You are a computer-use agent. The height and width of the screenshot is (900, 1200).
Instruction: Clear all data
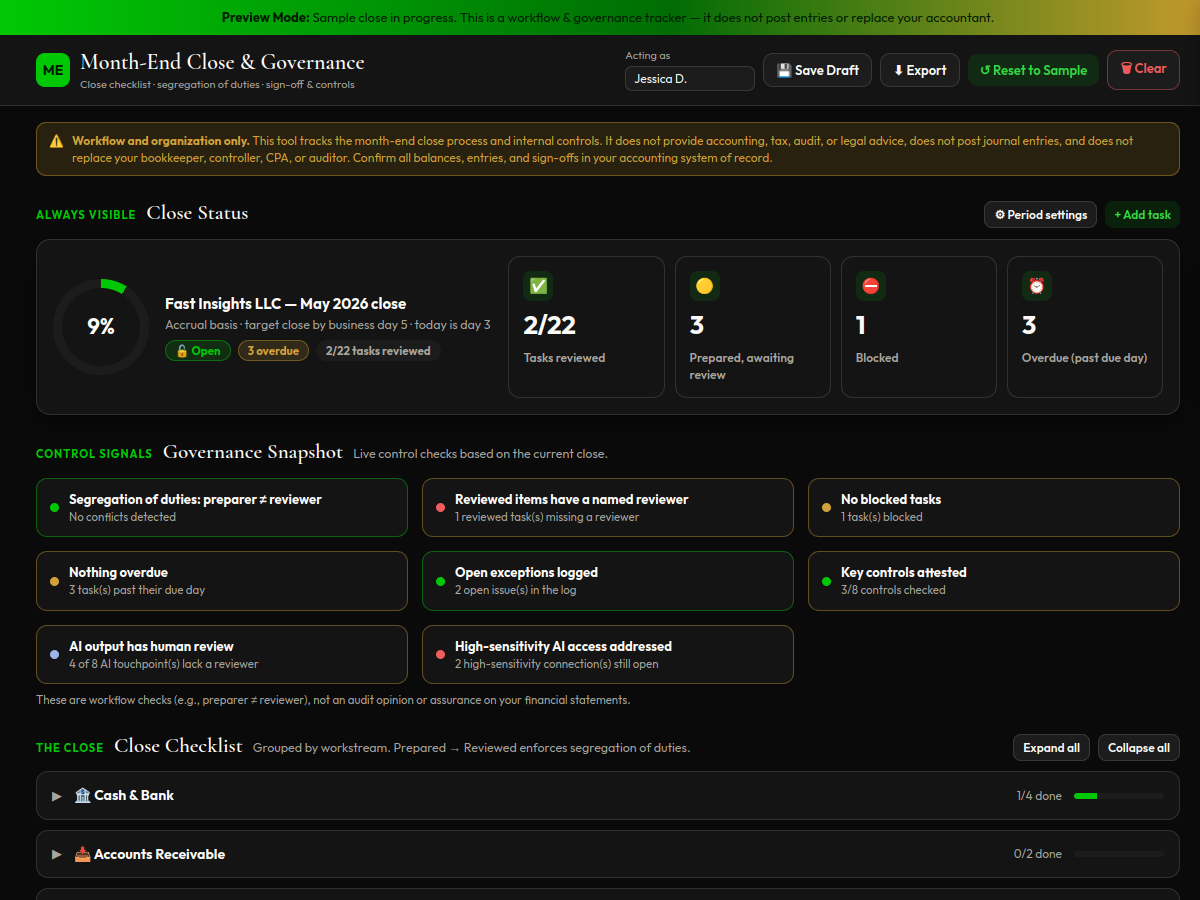[1143, 69]
